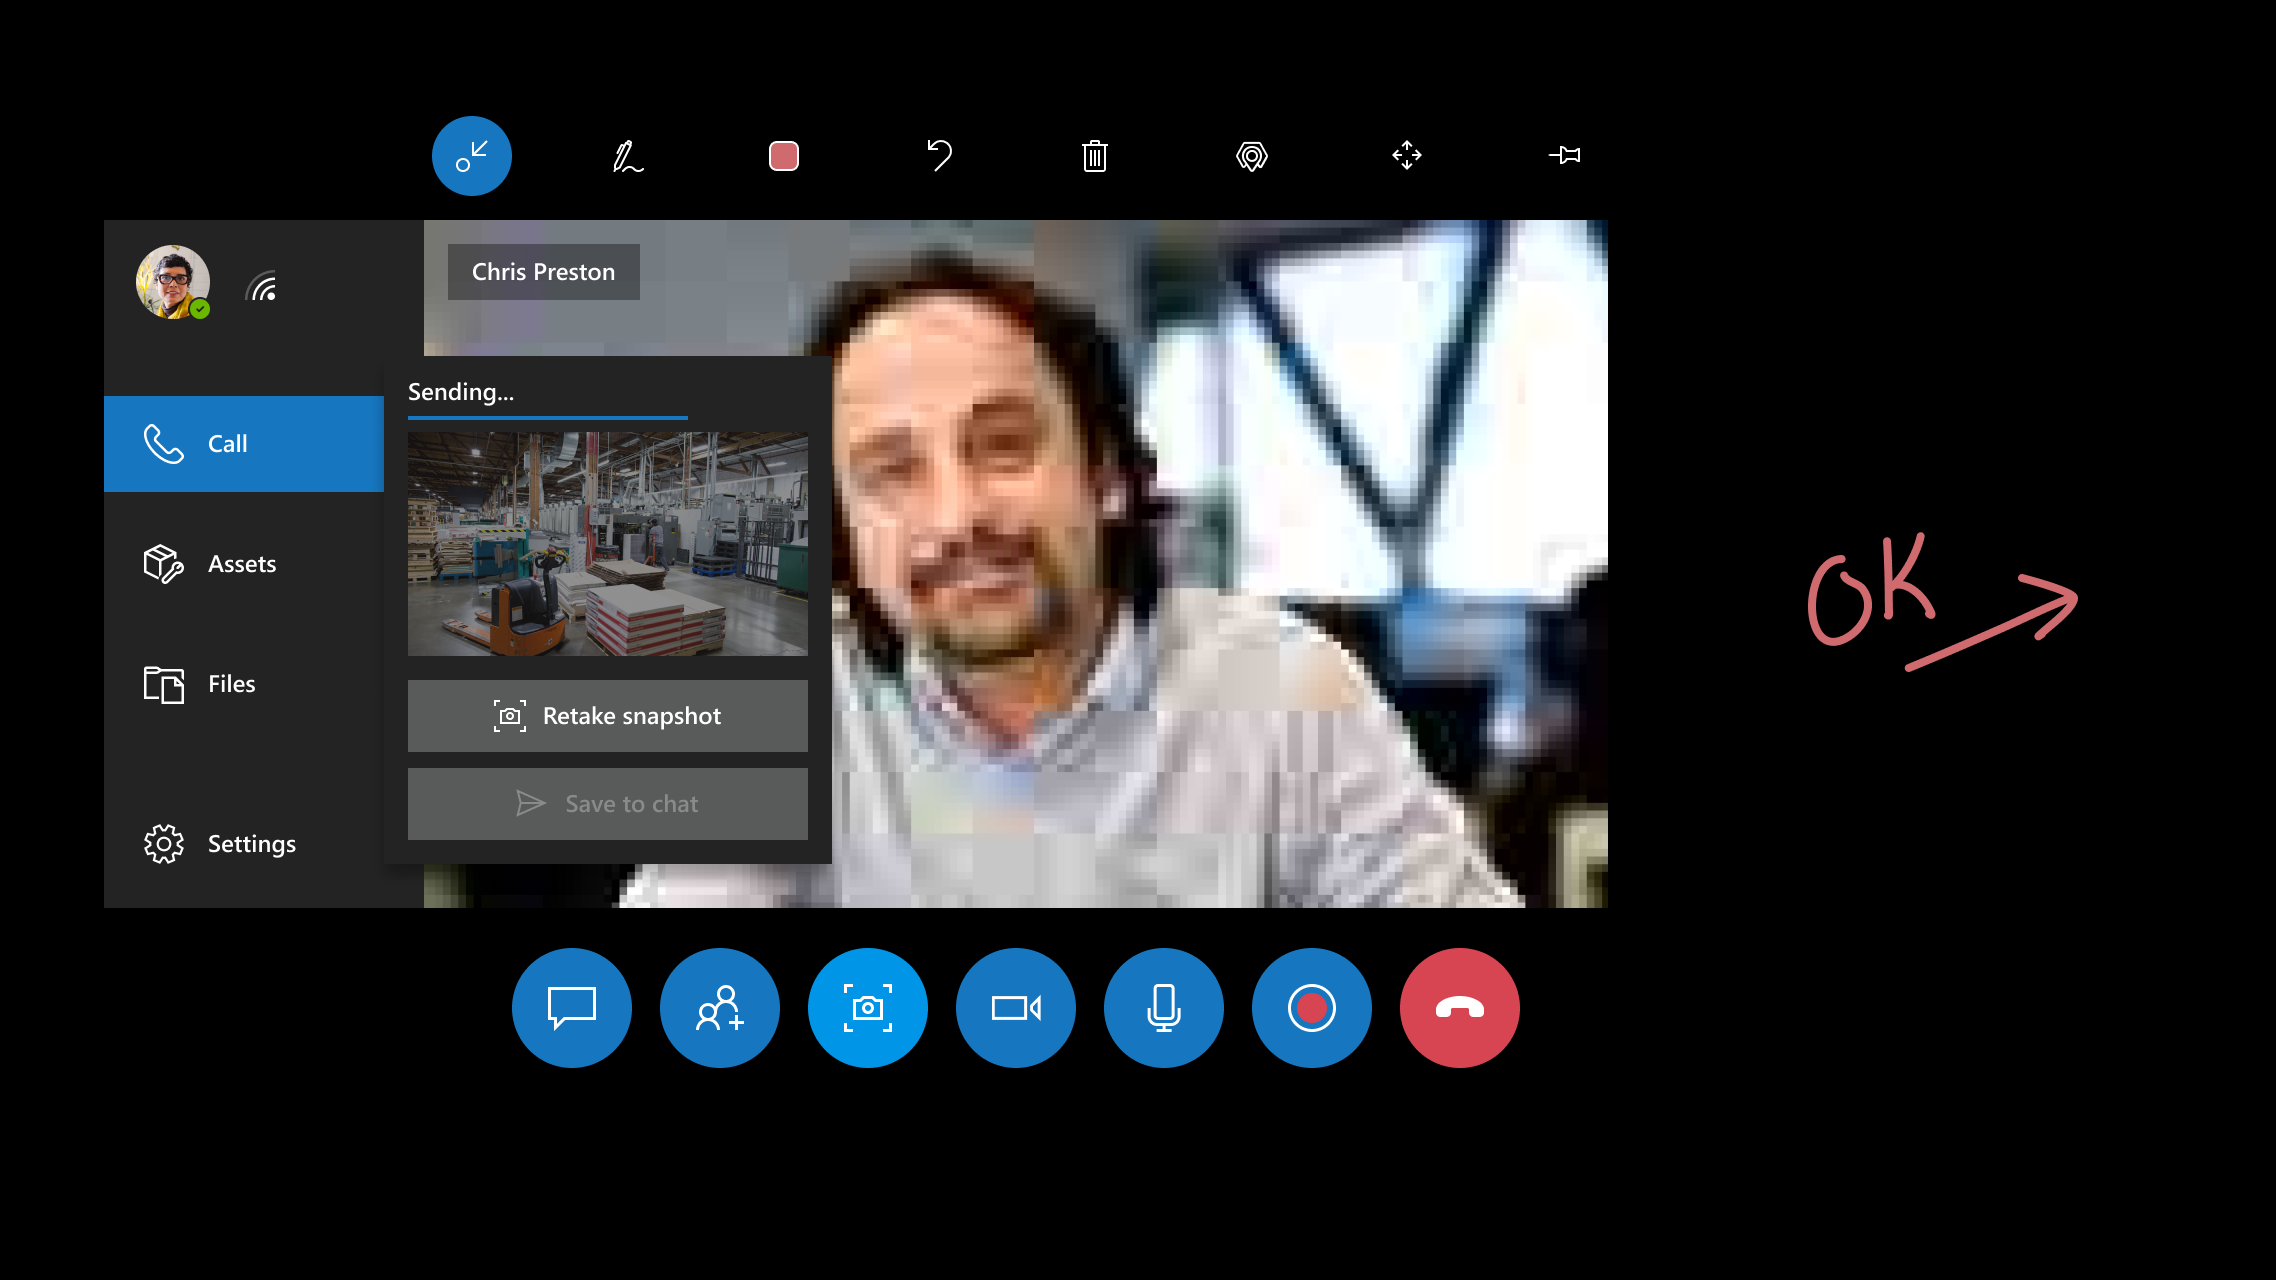Click the undo arrow icon

pyautogui.click(x=939, y=156)
